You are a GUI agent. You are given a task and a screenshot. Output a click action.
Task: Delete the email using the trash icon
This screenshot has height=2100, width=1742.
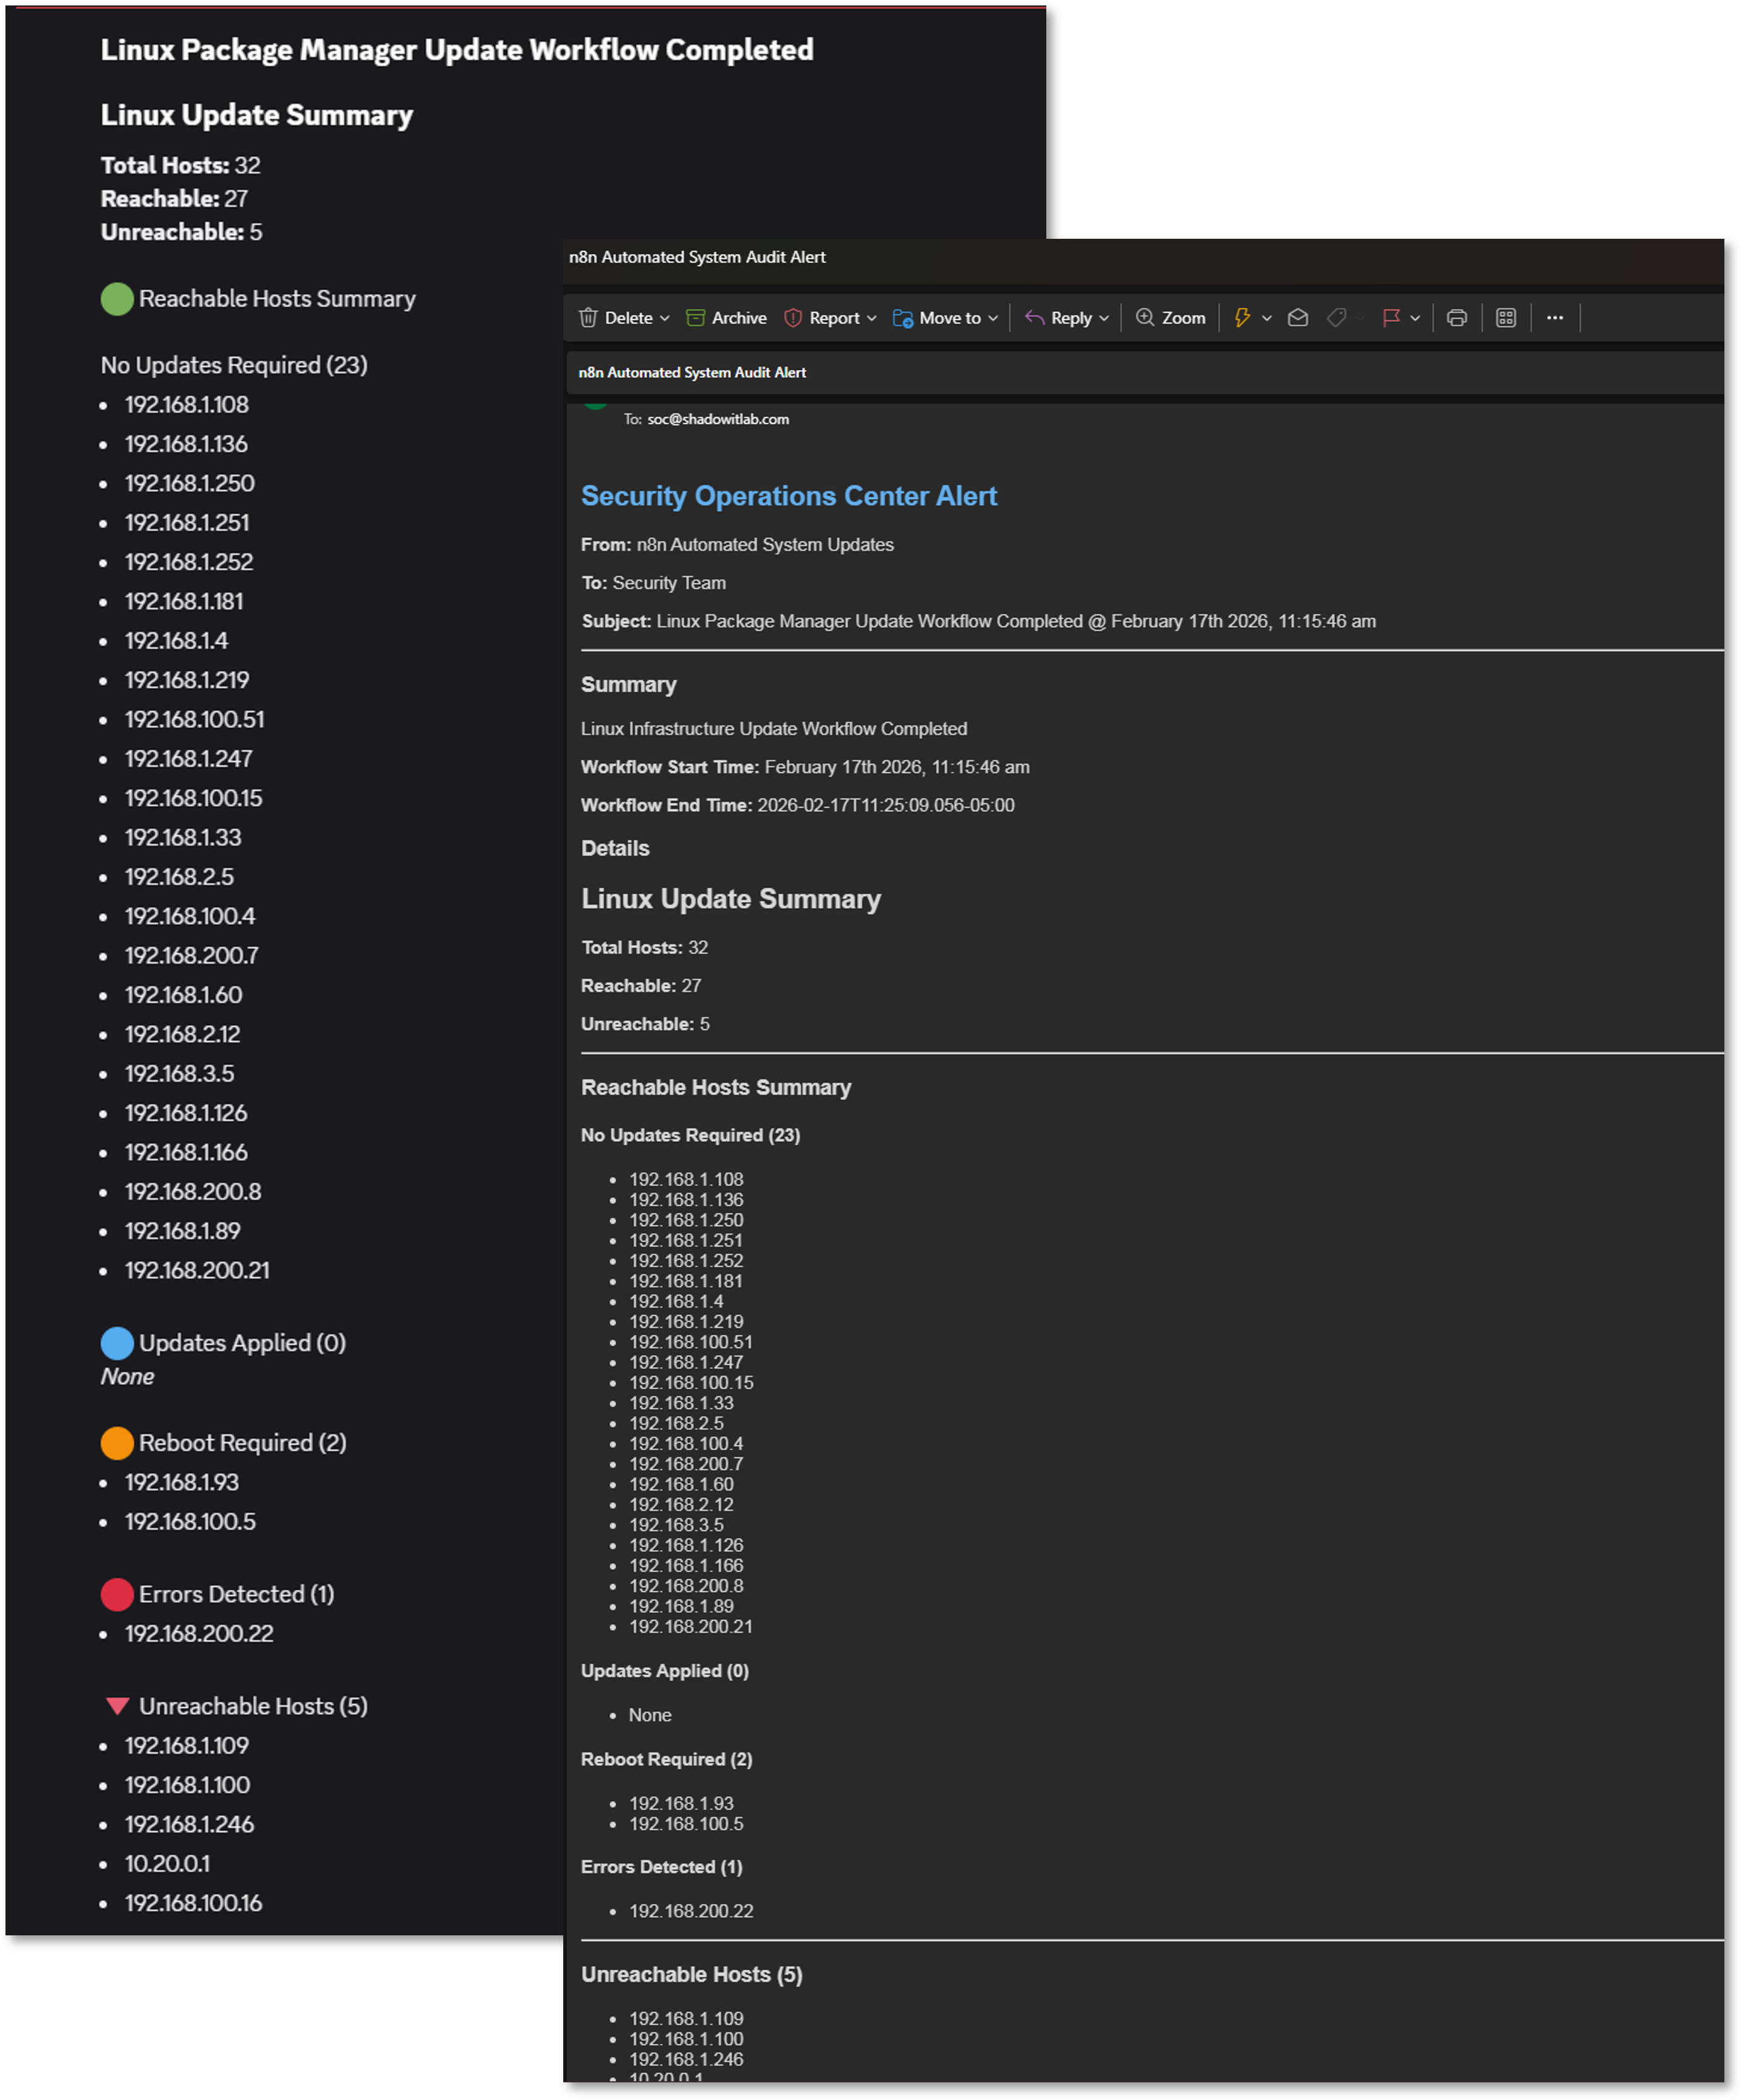point(620,318)
